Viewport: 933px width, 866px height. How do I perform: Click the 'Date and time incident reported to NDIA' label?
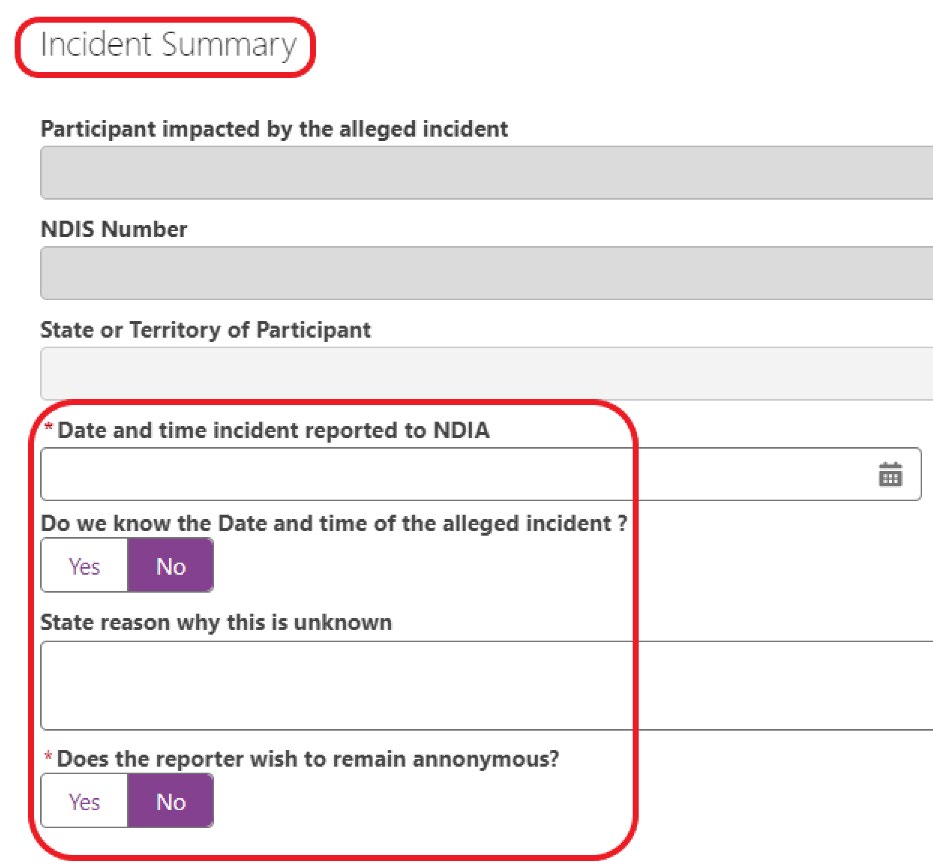[273, 430]
